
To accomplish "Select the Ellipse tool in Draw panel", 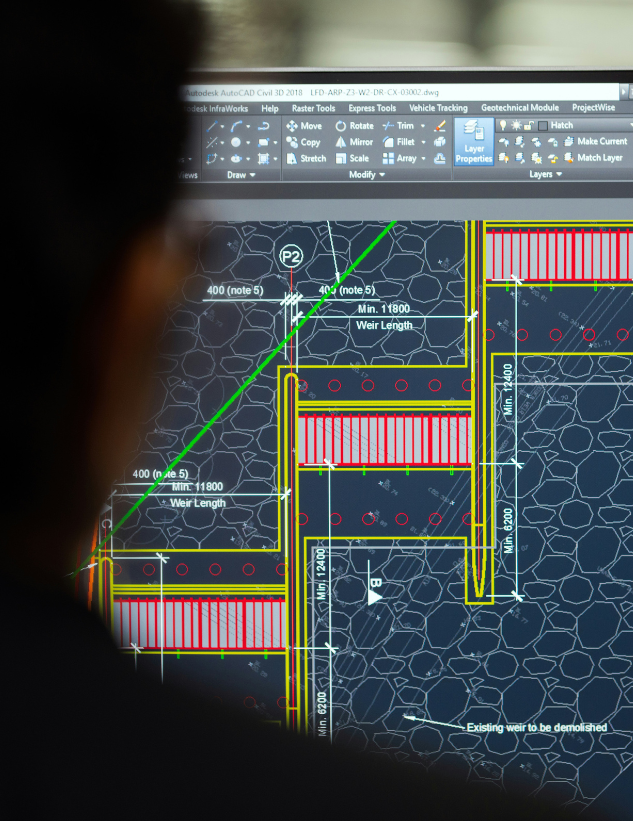I will coord(236,159).
